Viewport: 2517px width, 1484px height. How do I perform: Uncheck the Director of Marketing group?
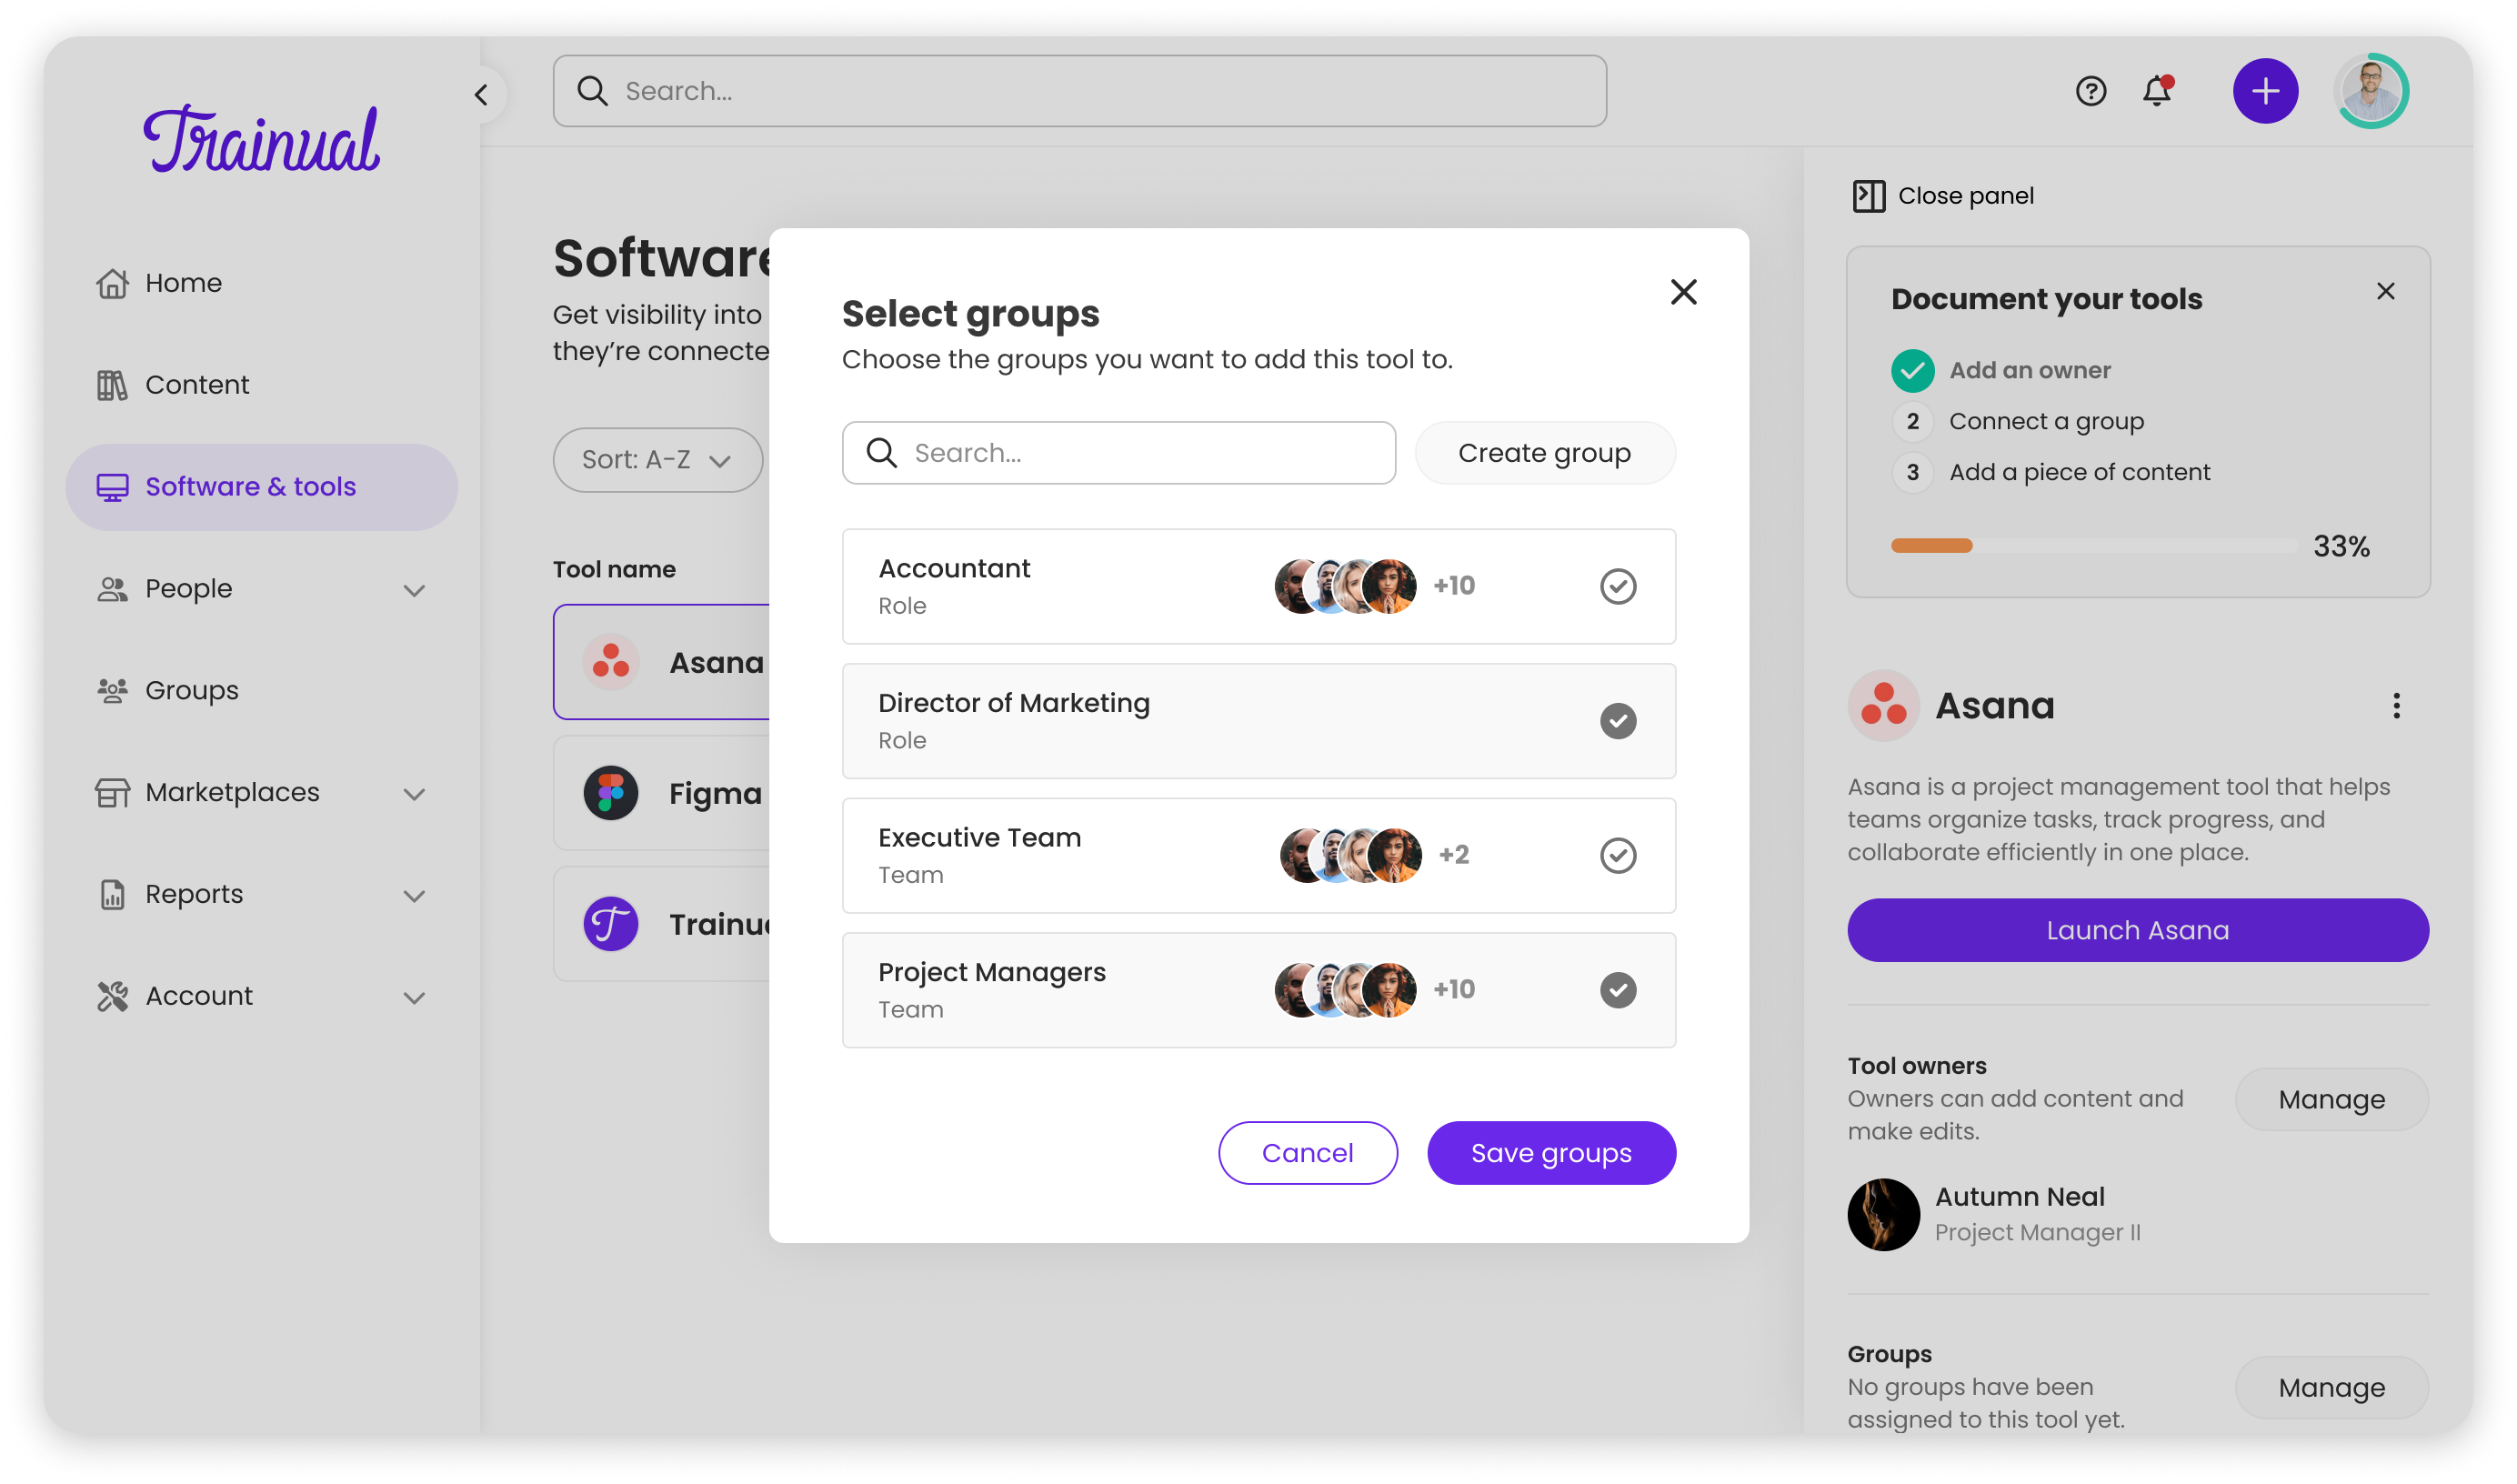point(1617,721)
